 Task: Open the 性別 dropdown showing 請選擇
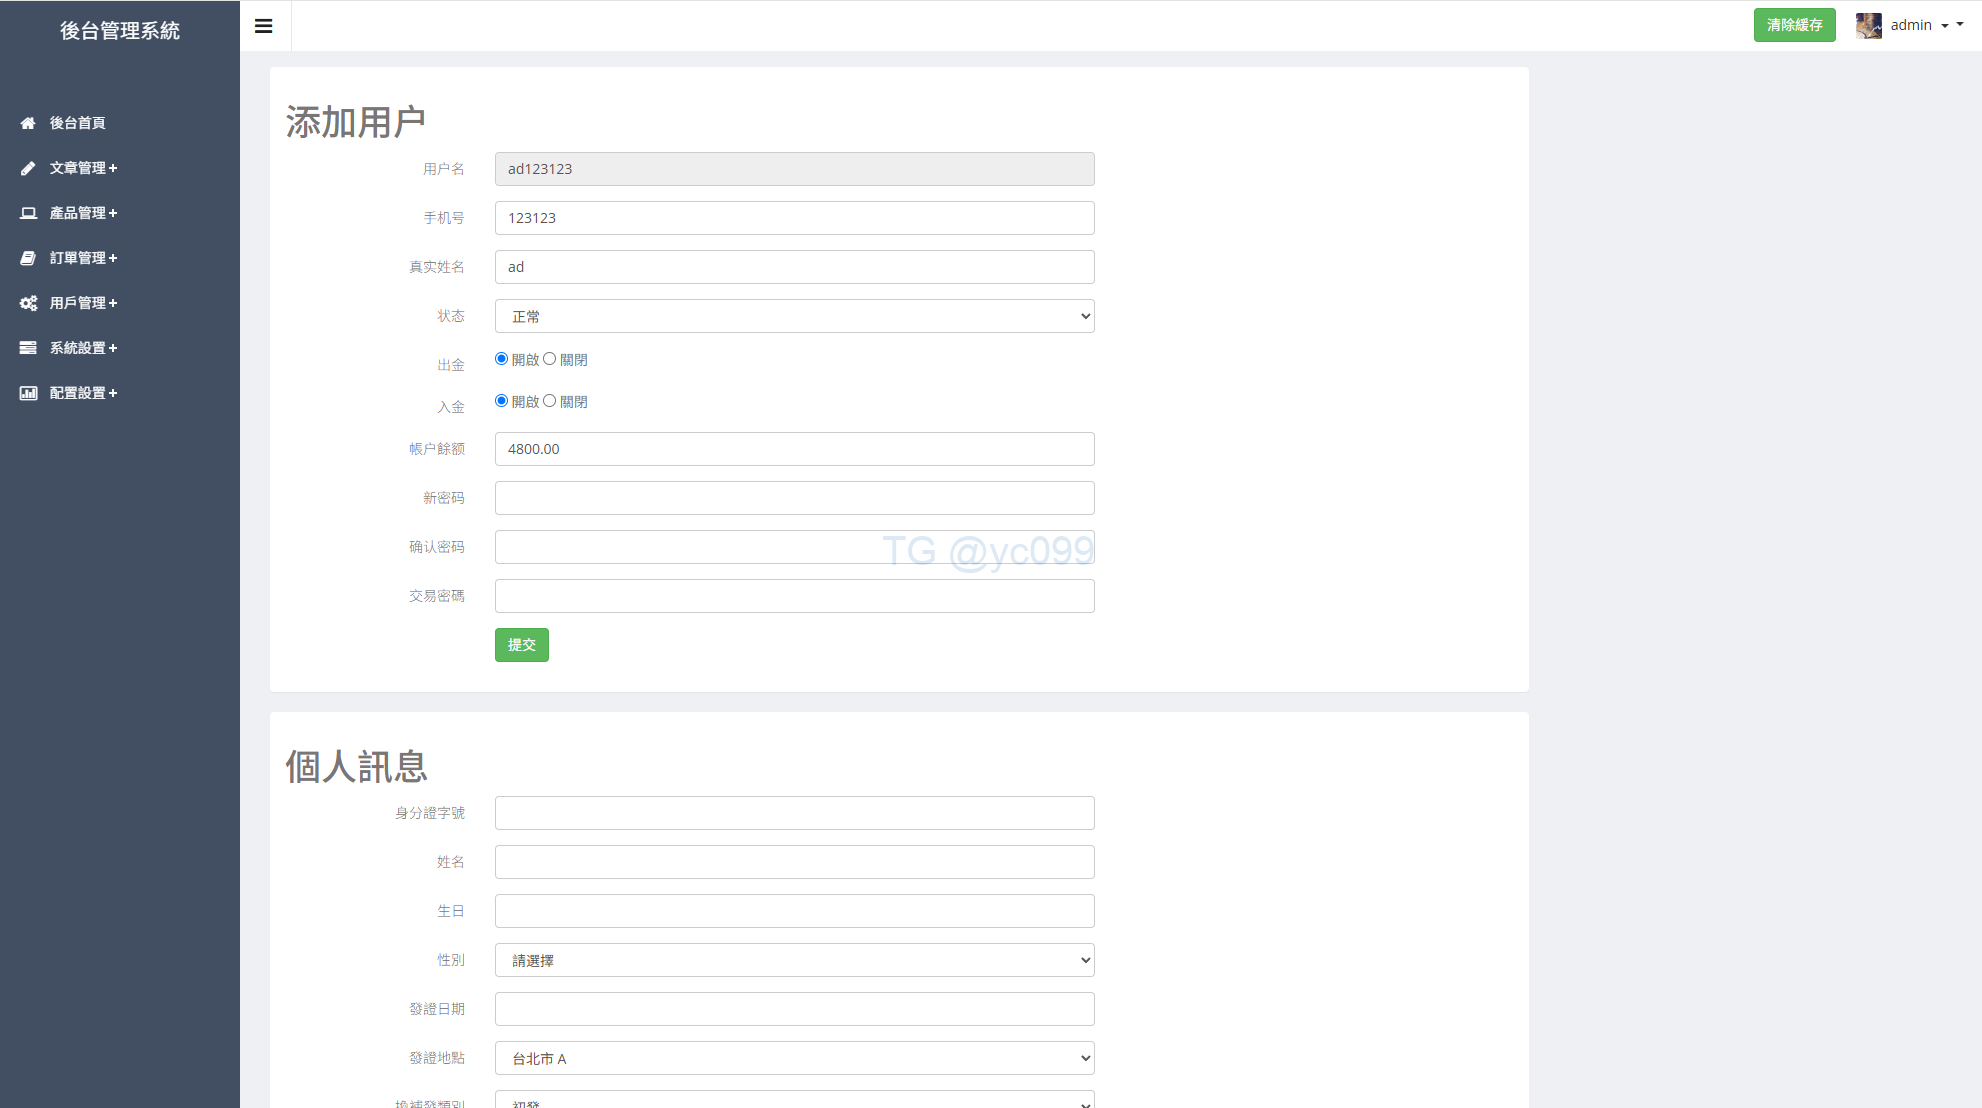click(794, 960)
